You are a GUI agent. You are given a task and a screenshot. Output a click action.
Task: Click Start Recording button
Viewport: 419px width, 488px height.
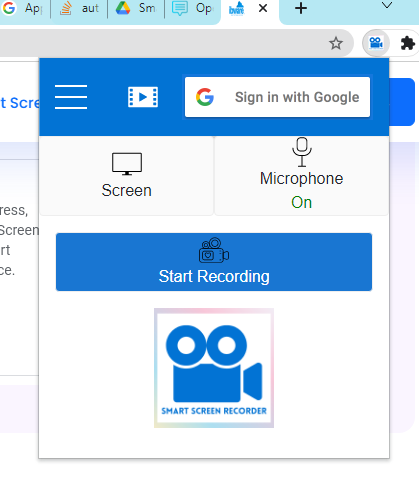[214, 262]
